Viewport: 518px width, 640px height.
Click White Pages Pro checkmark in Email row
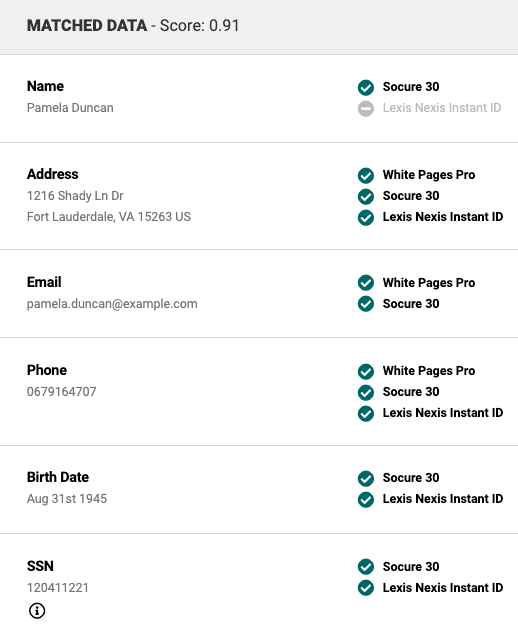(366, 283)
